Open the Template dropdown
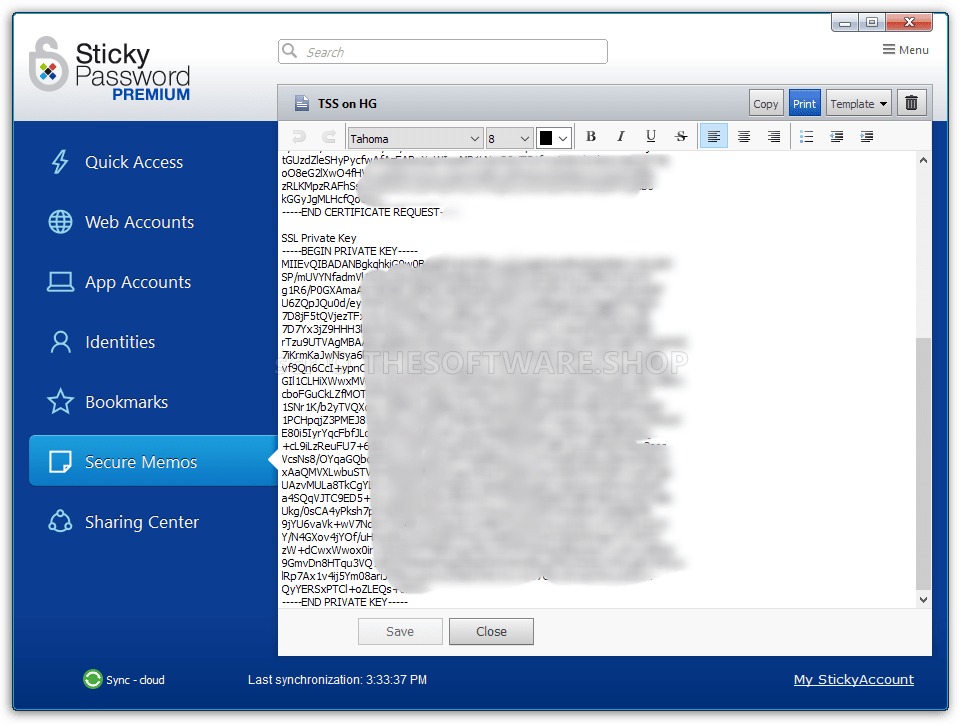Viewport: 962px width, 724px height. (x=859, y=103)
